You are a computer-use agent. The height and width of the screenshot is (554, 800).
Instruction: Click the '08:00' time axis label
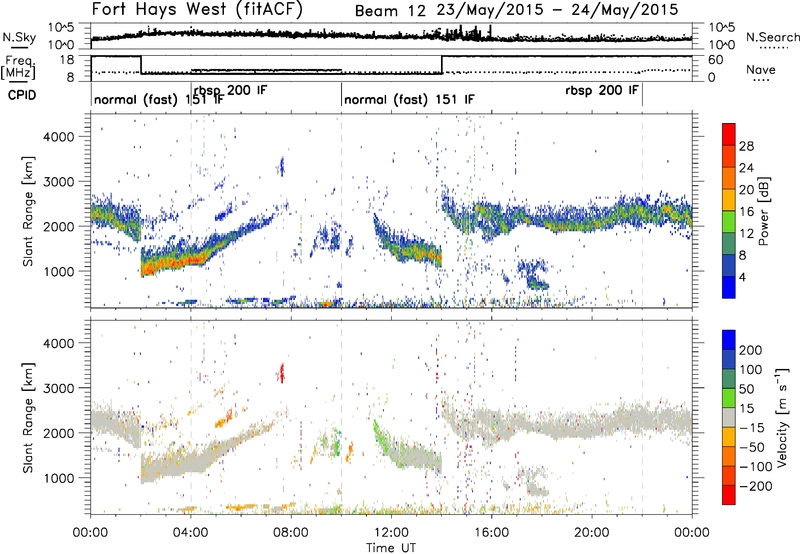point(291,533)
